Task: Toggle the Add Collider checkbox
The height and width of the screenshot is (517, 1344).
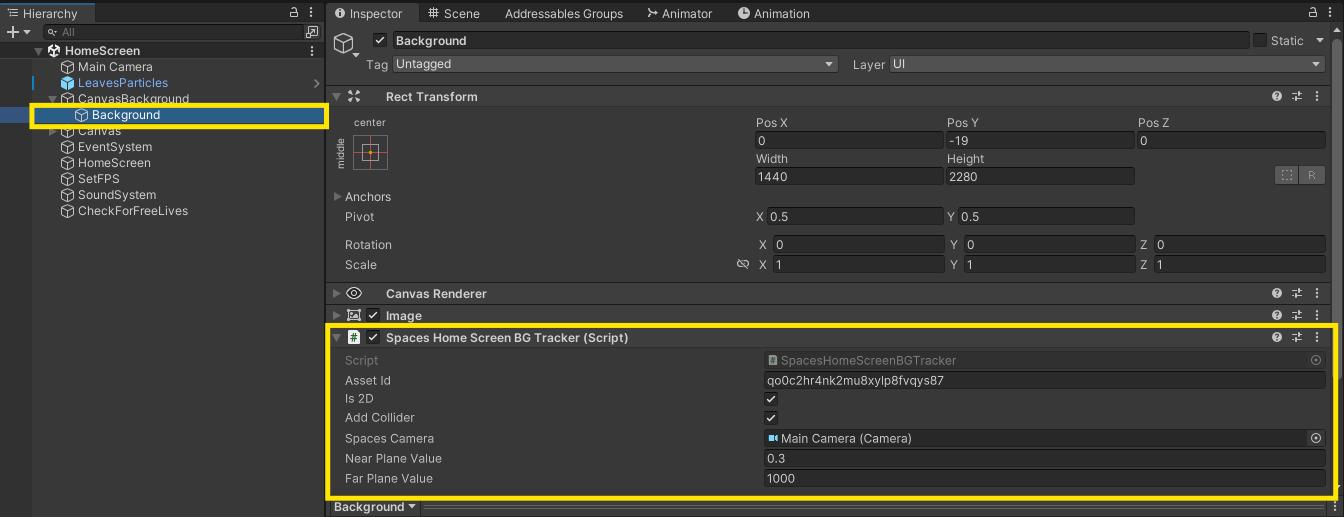Action: 771,418
